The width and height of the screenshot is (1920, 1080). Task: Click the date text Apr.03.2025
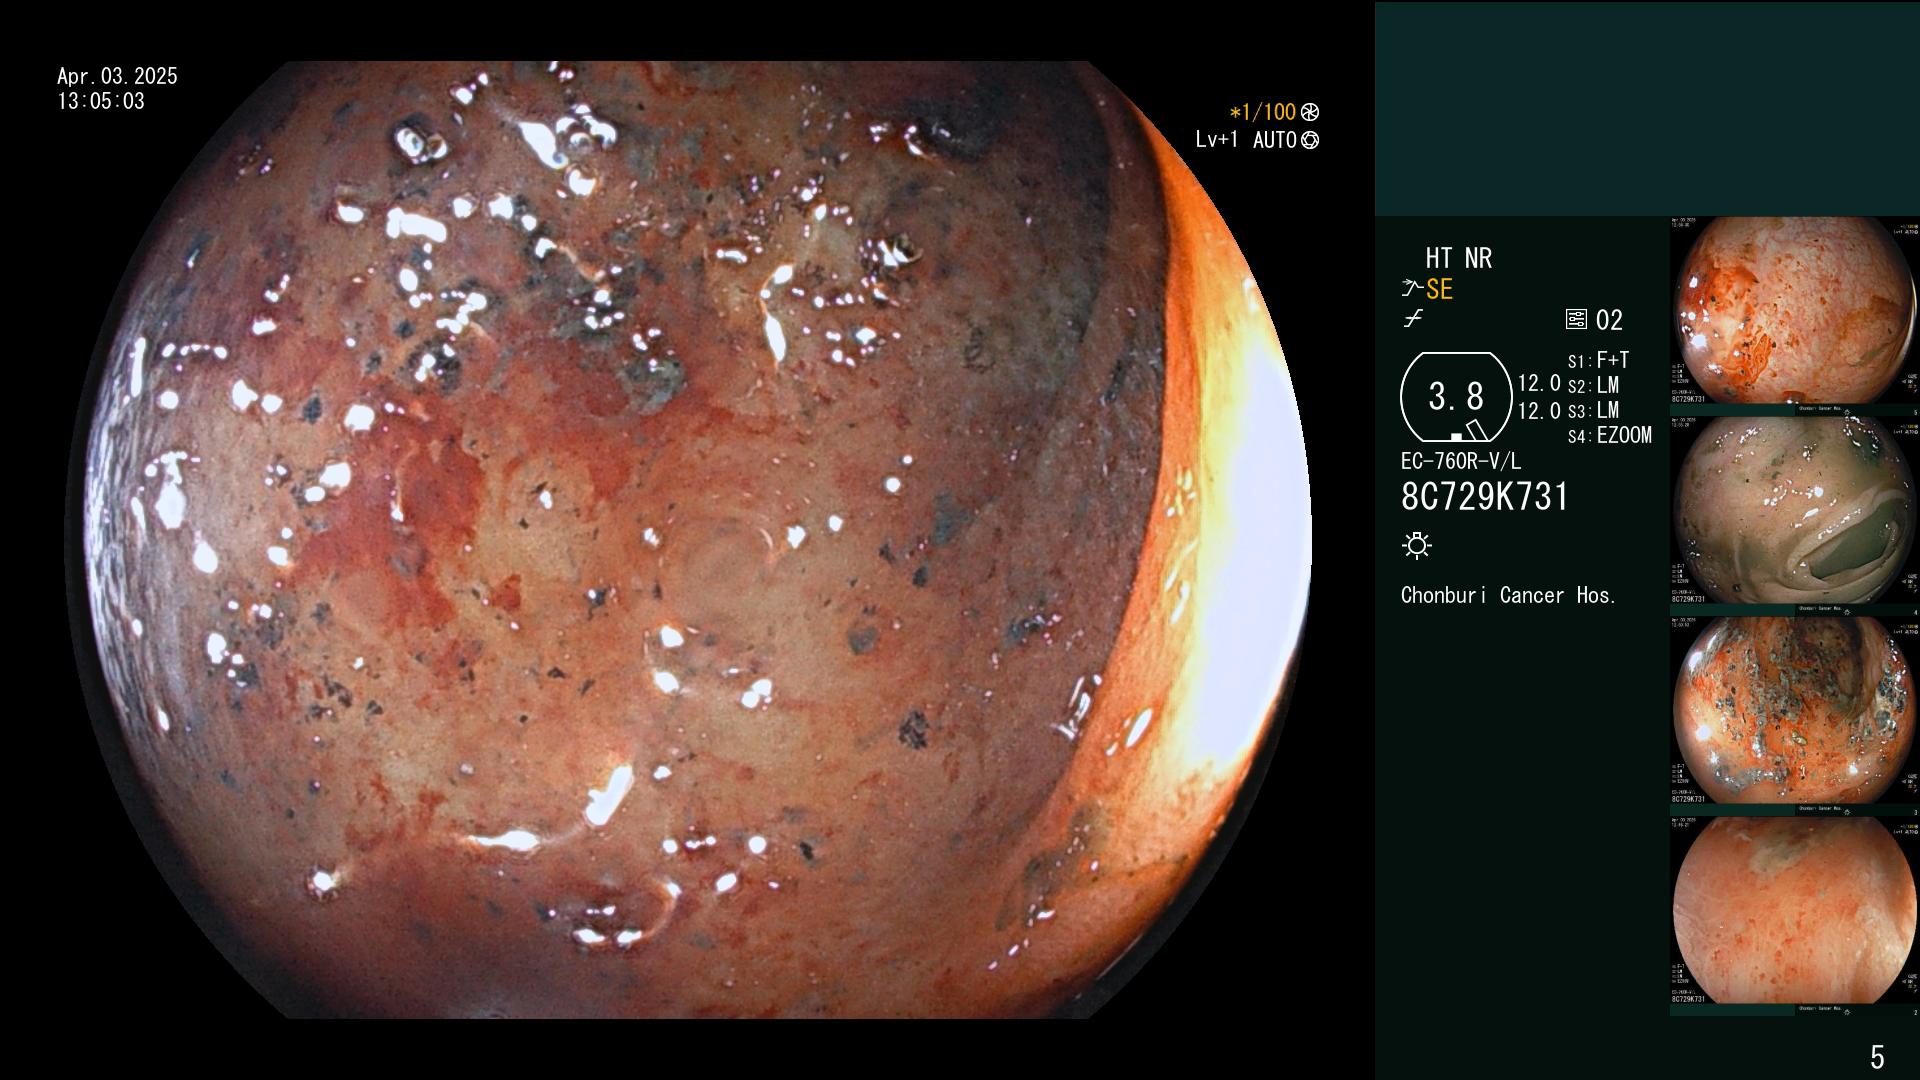117,76
